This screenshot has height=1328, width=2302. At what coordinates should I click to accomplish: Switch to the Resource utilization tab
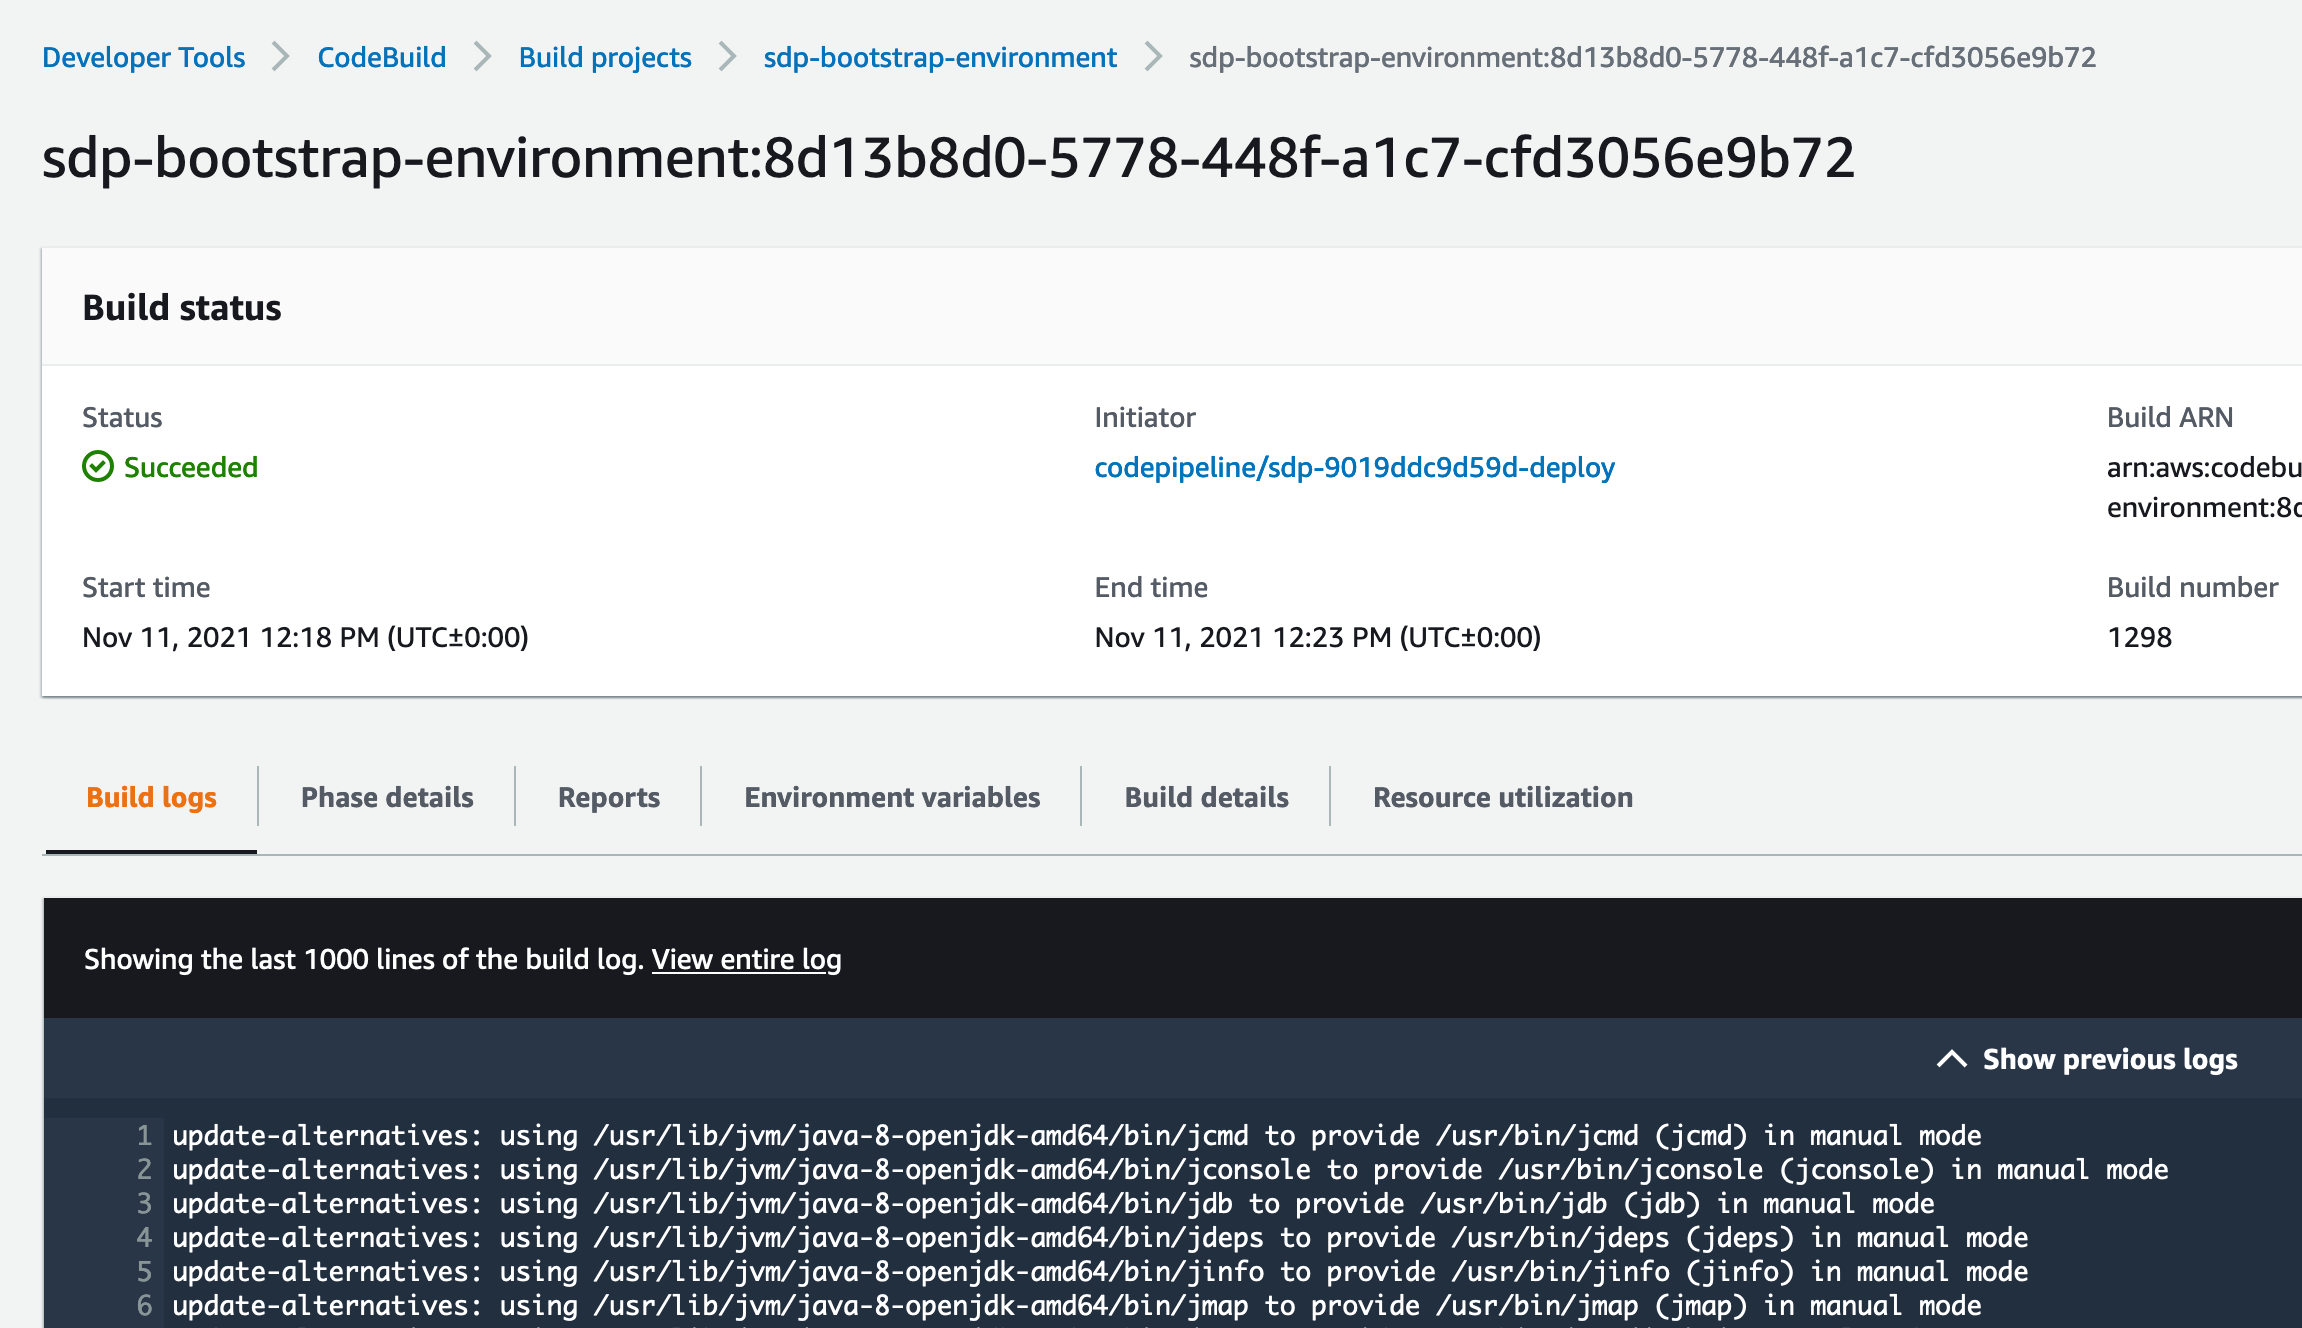click(x=1502, y=797)
